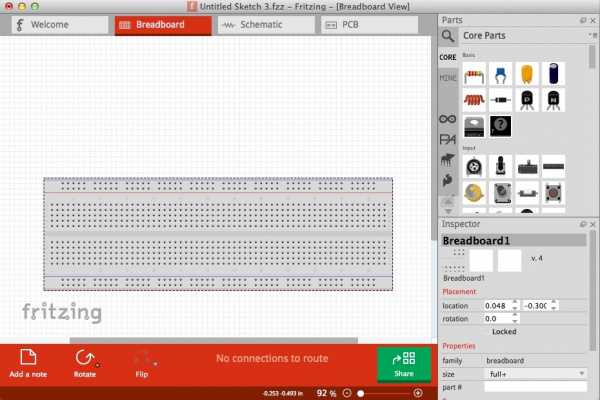
Task: Toggle the Locked checkbox in Inspector
Action: 488,331
